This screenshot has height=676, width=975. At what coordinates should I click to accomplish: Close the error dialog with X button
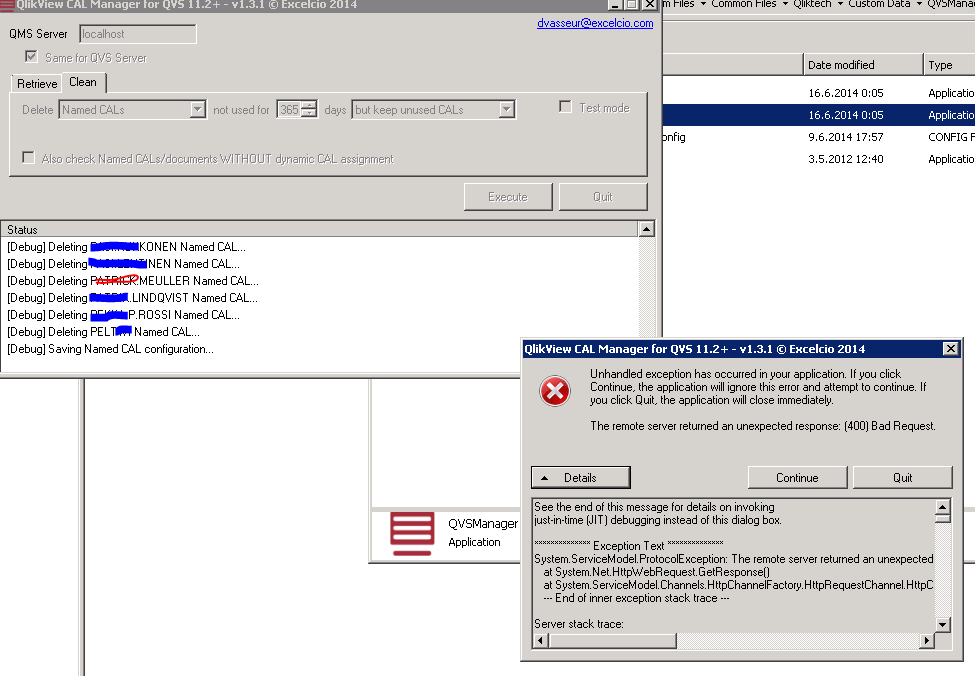[x=951, y=349]
